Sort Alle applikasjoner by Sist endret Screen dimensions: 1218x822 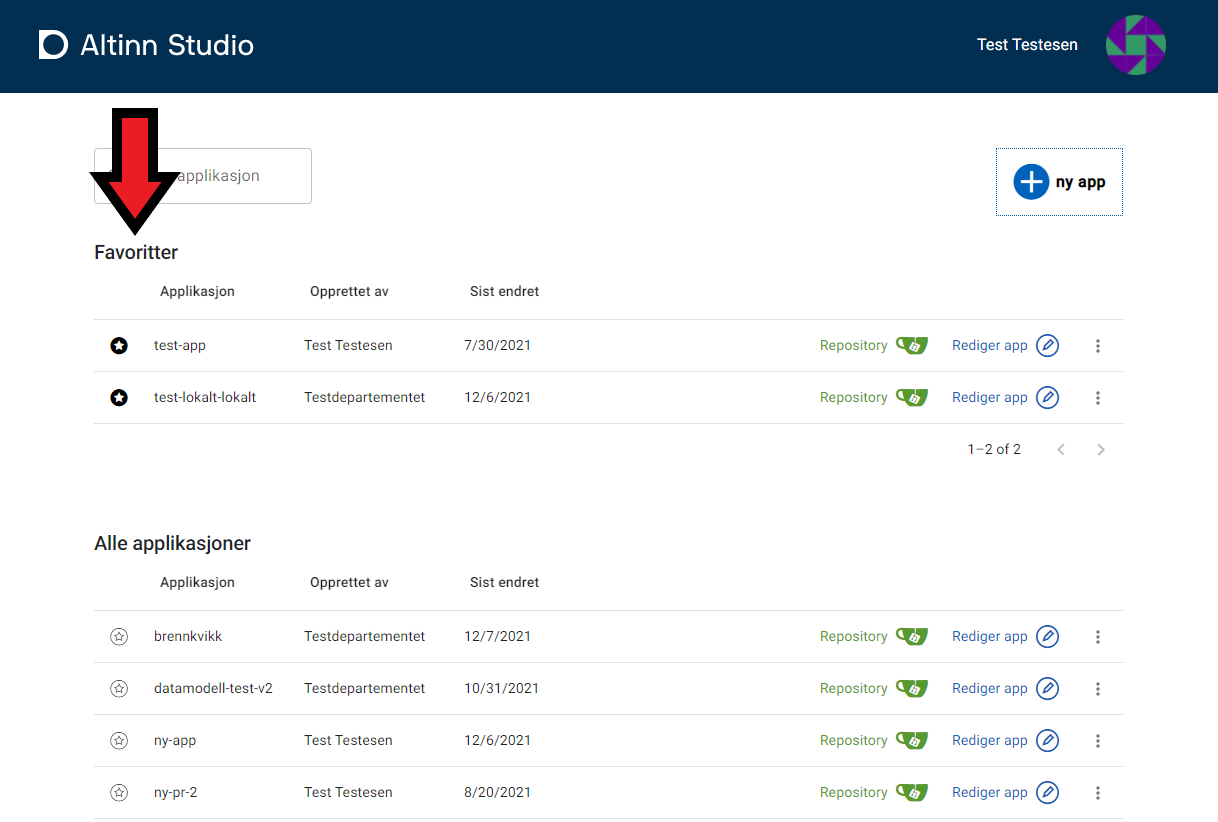pyautogui.click(x=504, y=582)
